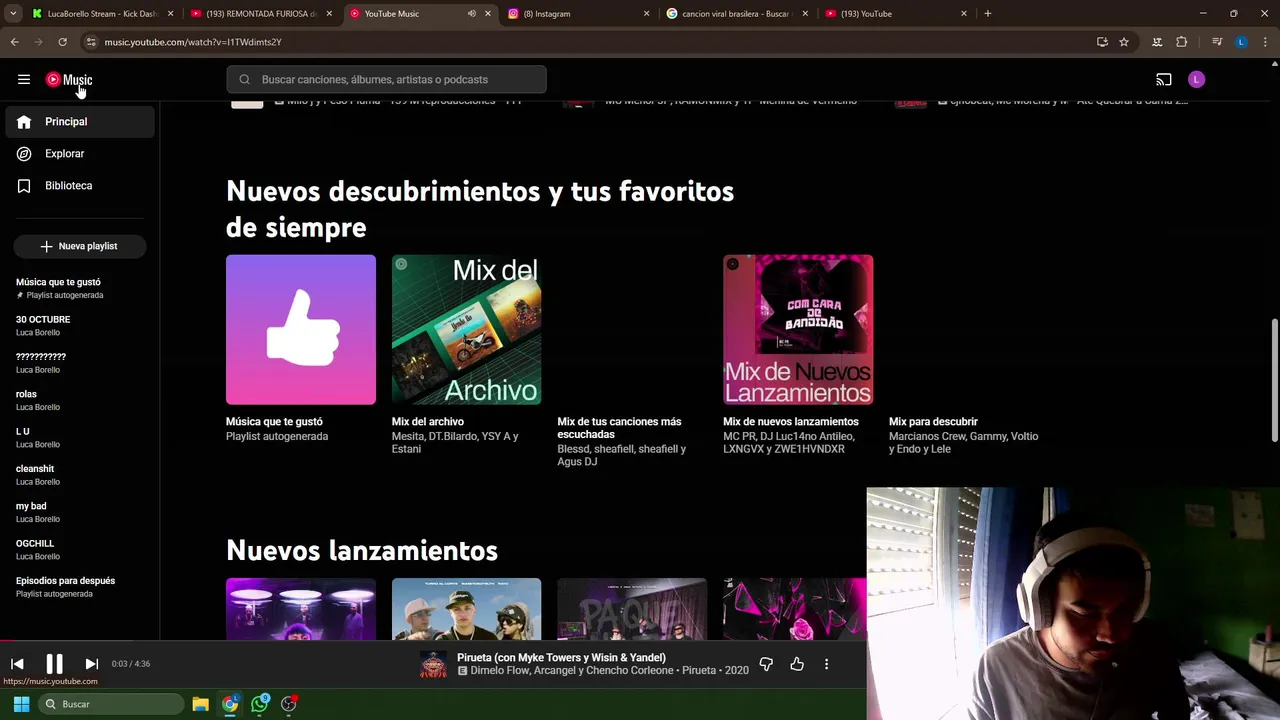Viewport: 1280px width, 720px height.
Task: Switch to Instagram browser tab
Action: (578, 14)
